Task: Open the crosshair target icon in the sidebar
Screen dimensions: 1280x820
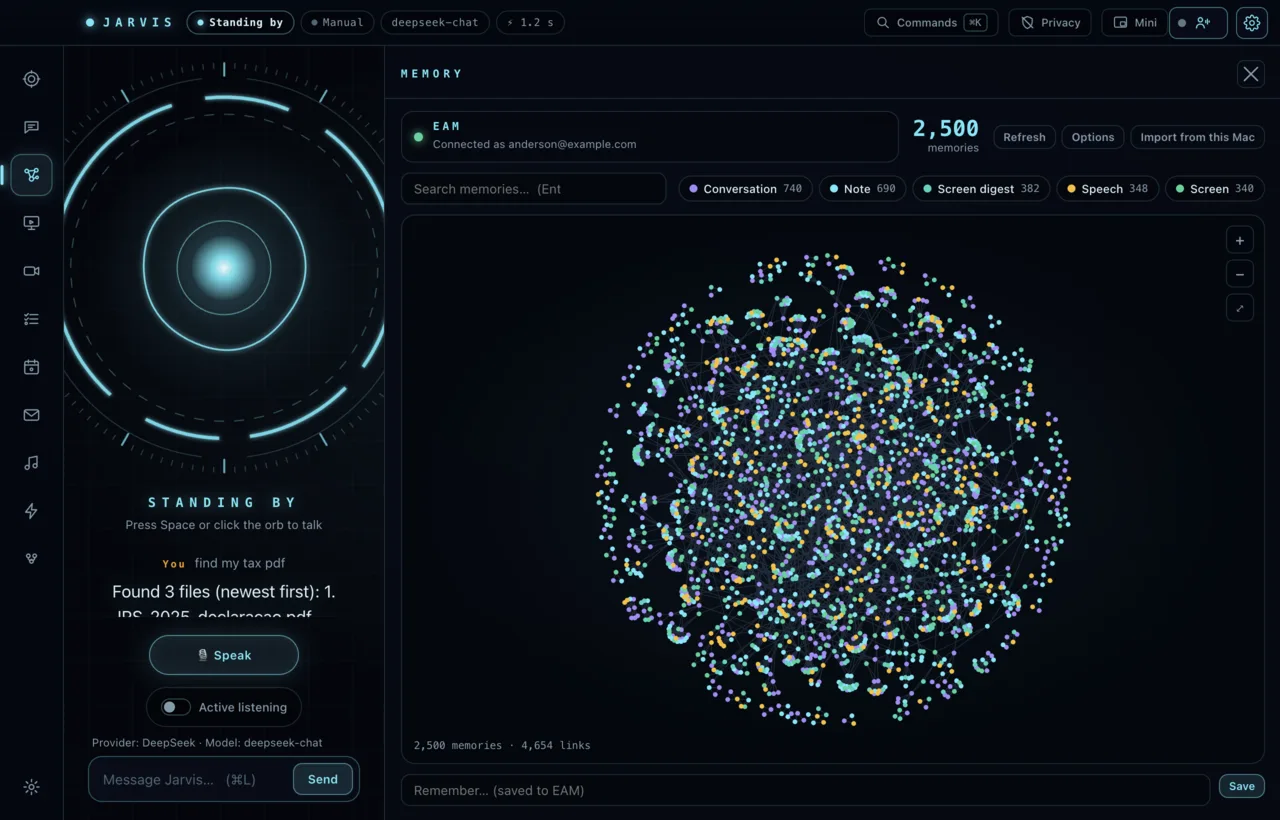Action: [x=31, y=79]
